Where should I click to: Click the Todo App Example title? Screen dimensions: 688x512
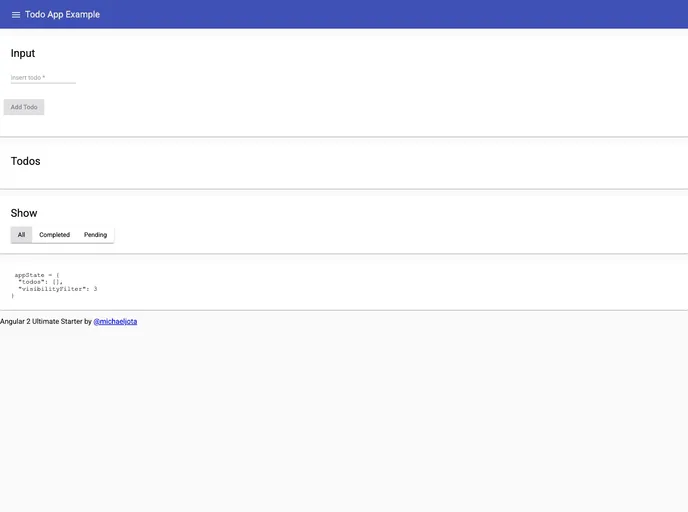[x=62, y=14]
